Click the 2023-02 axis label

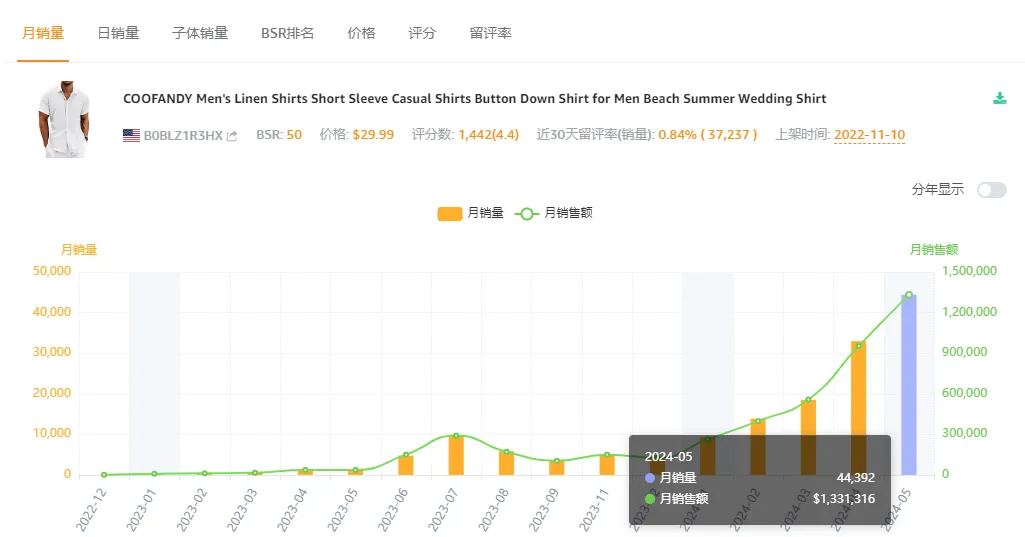point(192,510)
